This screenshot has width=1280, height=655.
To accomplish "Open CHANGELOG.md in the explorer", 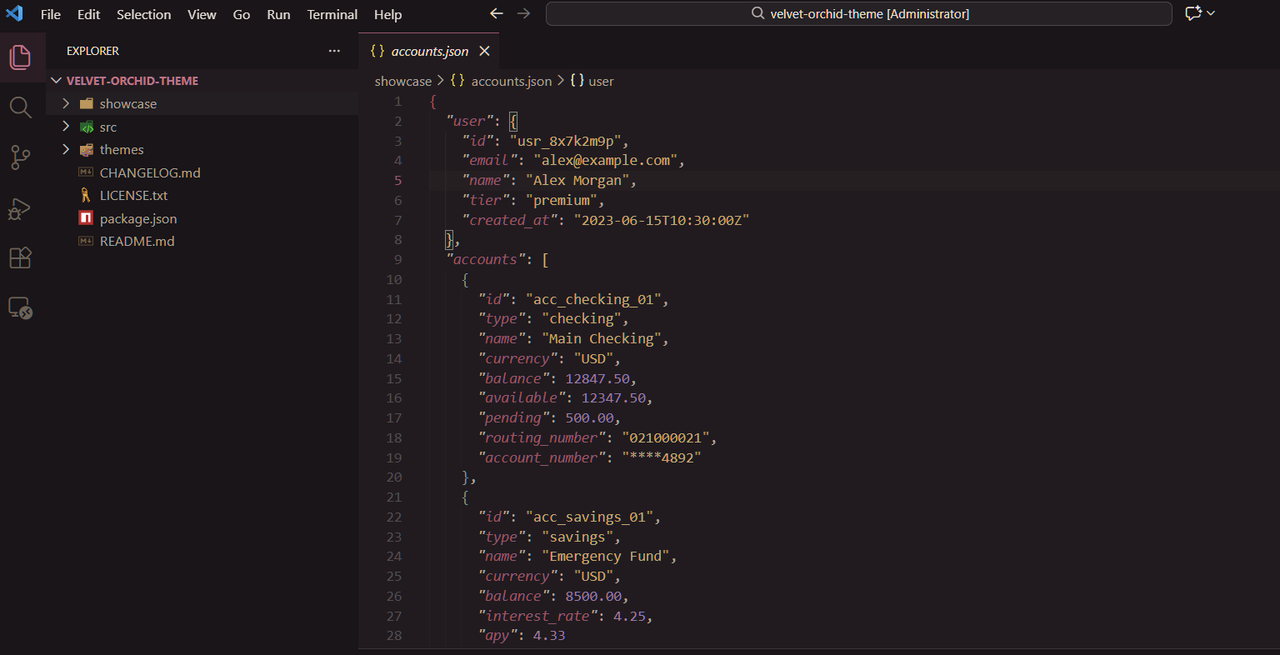I will tap(150, 173).
